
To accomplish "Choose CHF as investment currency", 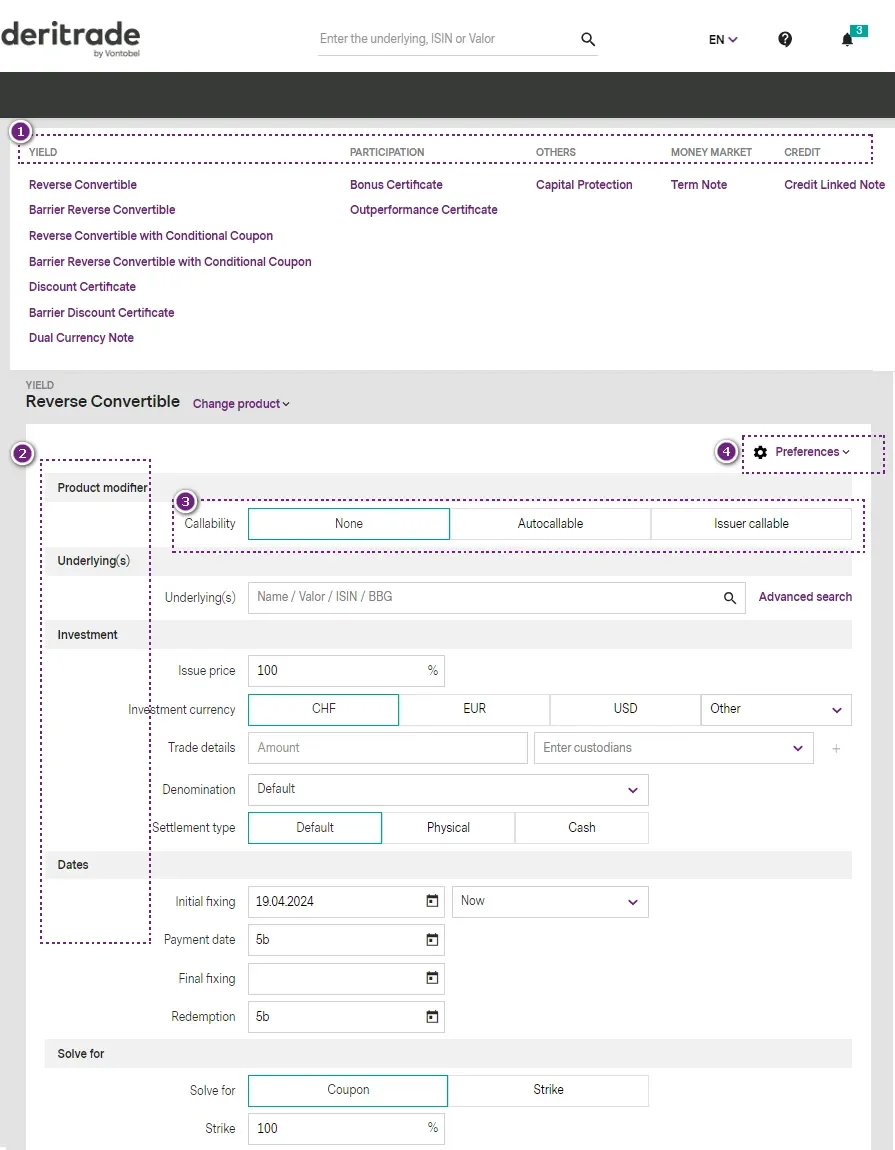I will click(x=324, y=709).
